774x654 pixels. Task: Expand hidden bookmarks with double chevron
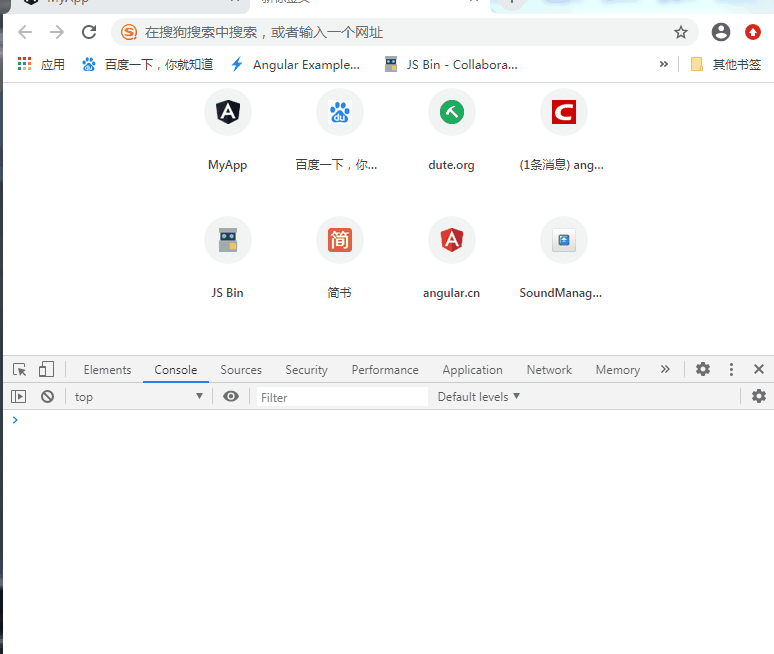664,64
